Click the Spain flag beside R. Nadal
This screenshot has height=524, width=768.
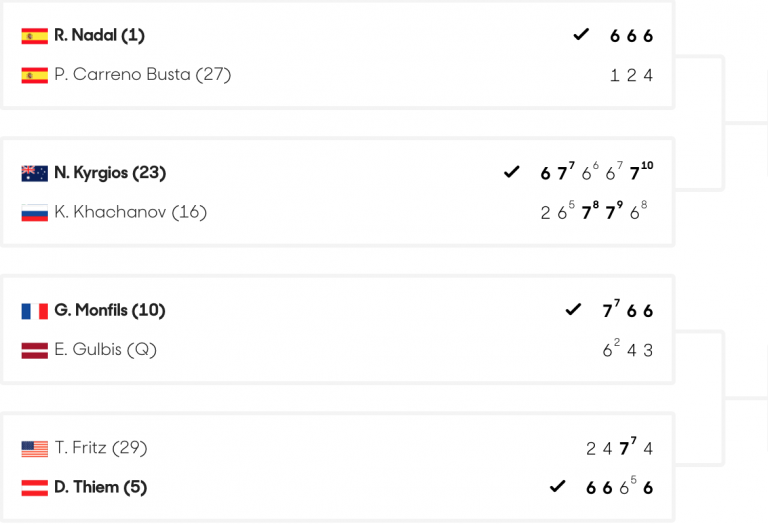point(35,36)
